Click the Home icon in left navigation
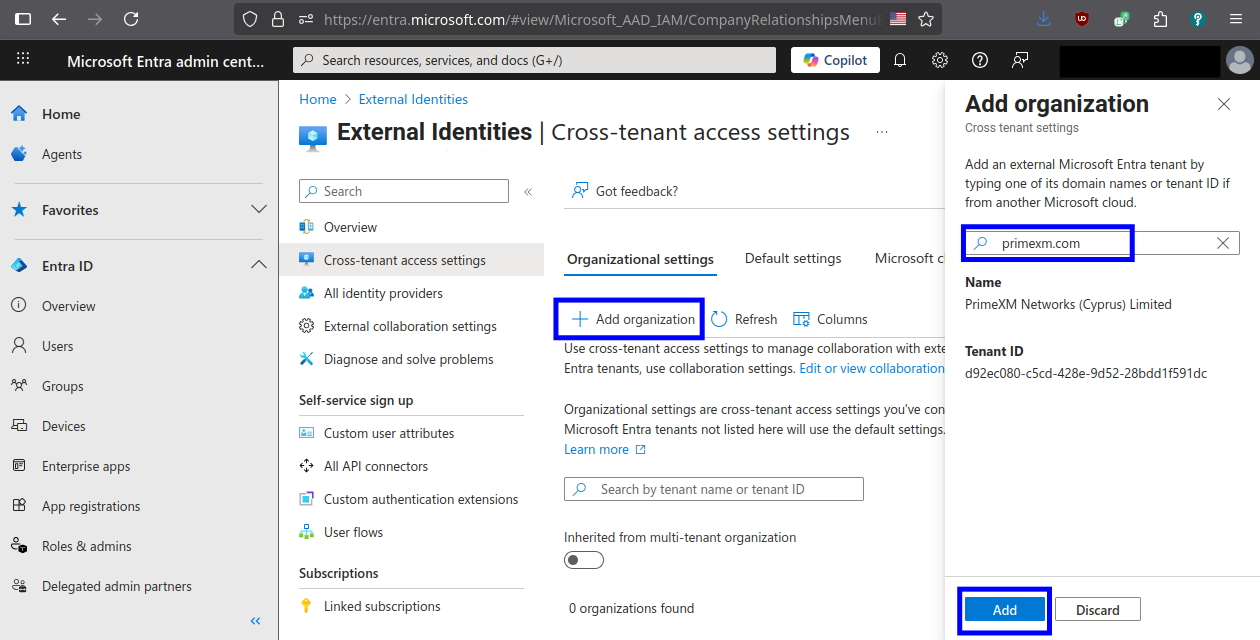1260x640 pixels. point(19,114)
